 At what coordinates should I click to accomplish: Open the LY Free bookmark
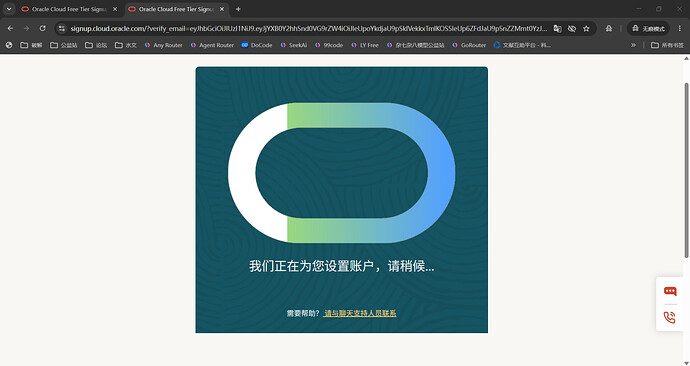click(x=365, y=45)
